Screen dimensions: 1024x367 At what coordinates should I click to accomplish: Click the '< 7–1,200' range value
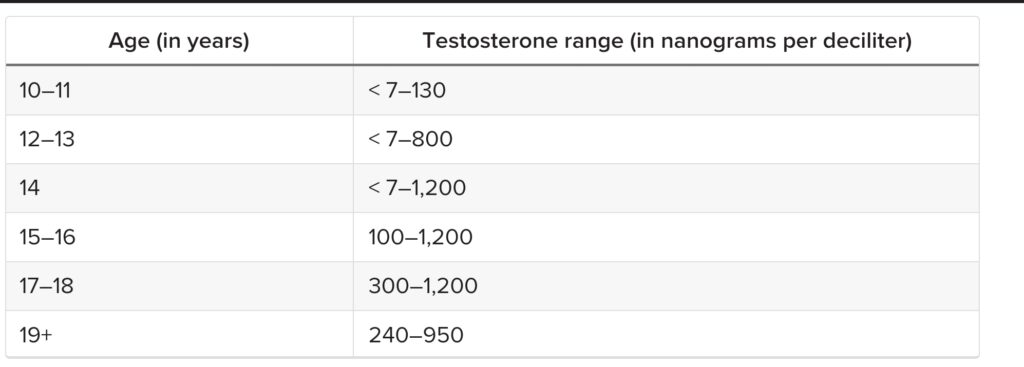(x=417, y=188)
